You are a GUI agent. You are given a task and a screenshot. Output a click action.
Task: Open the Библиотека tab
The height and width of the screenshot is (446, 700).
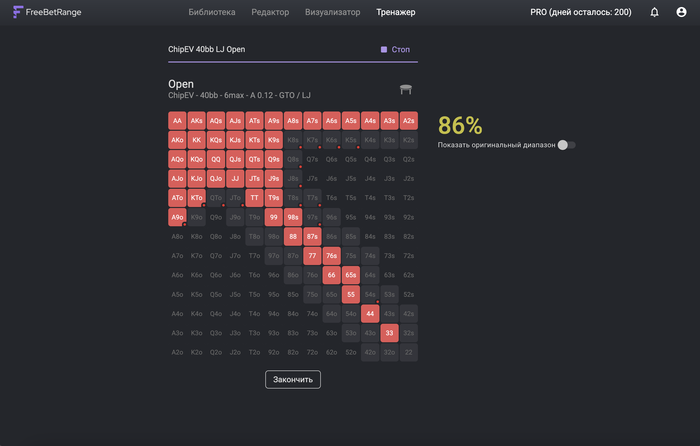coord(212,12)
